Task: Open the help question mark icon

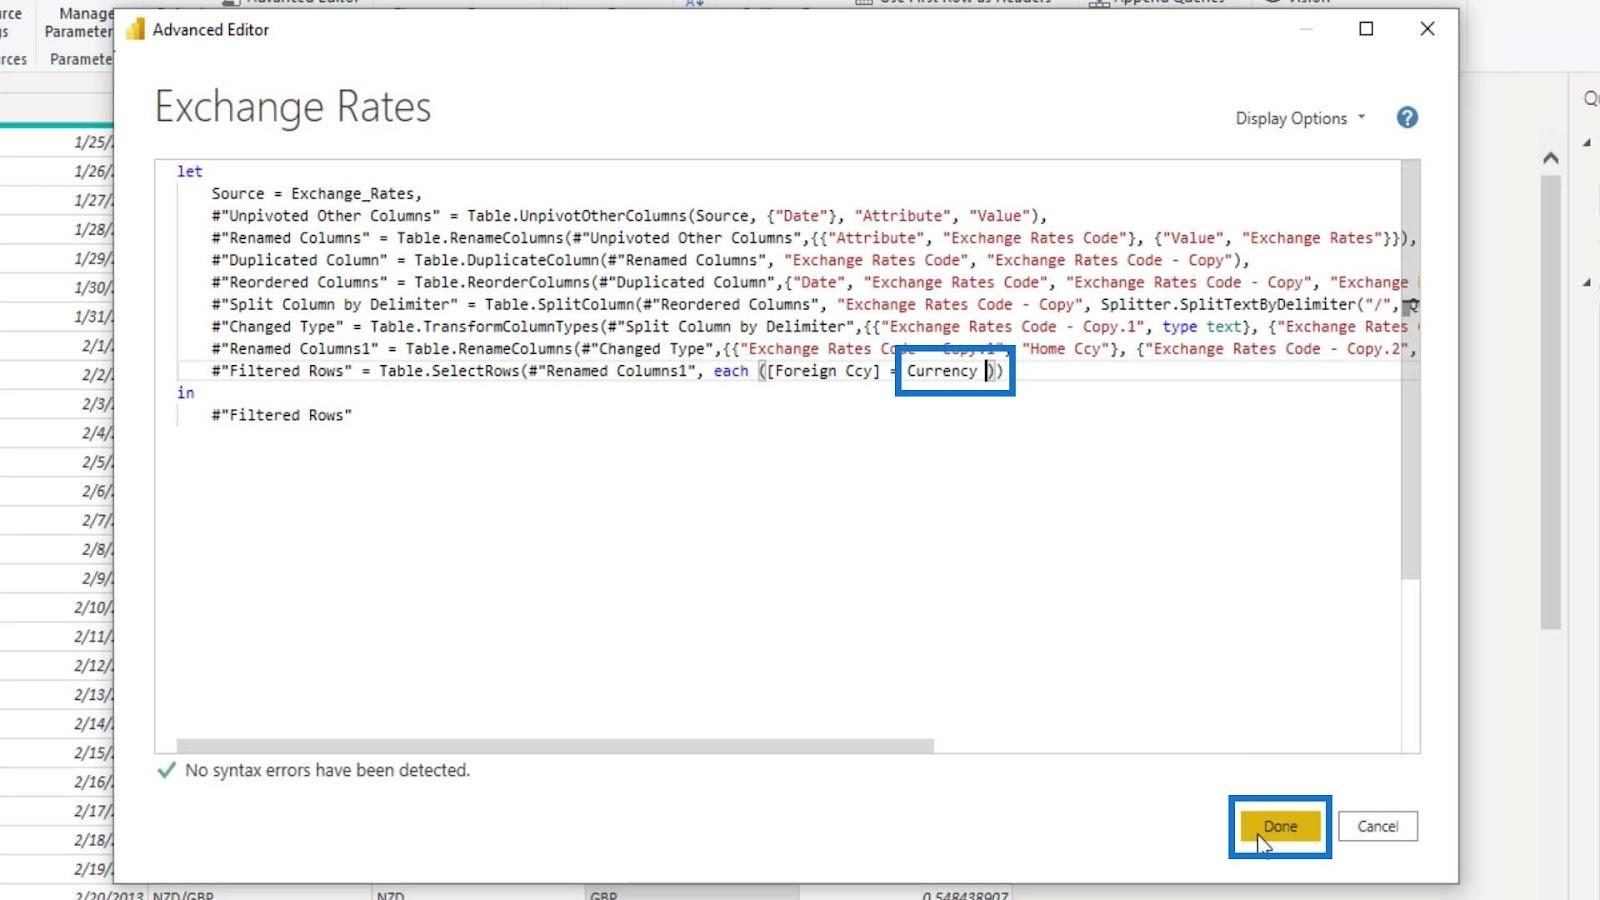Action: (x=1407, y=118)
